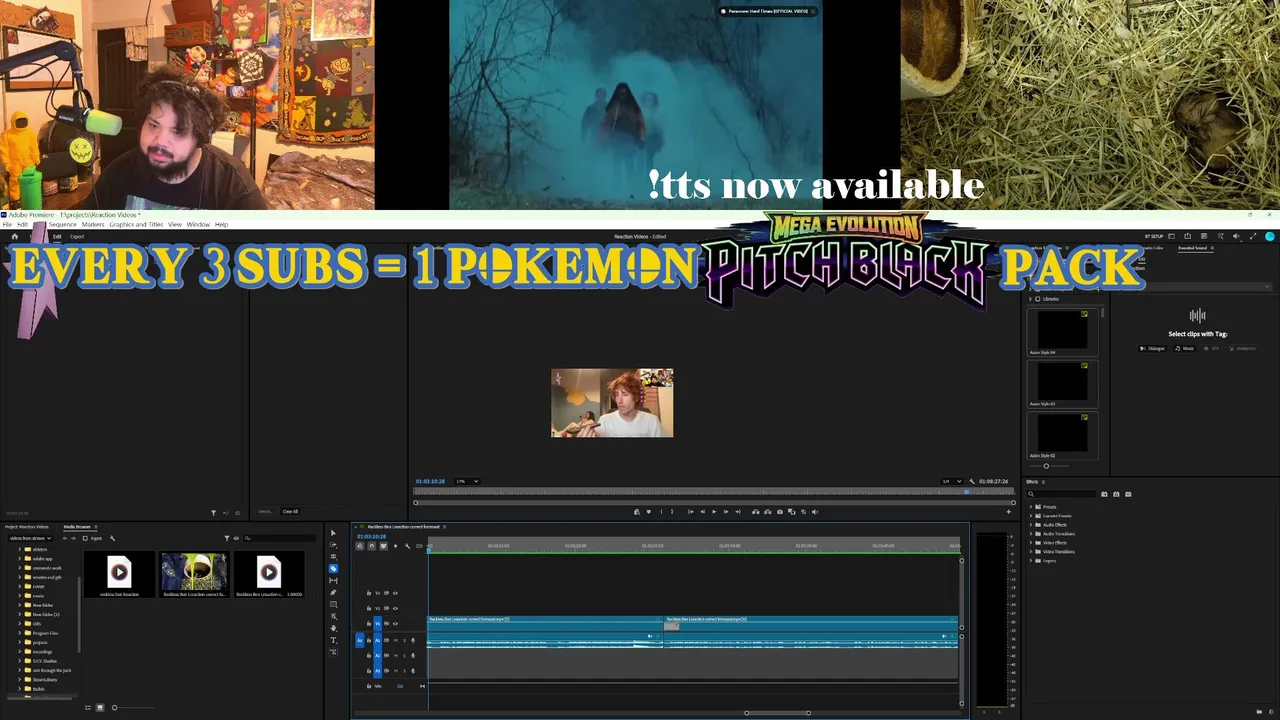
Task: Open the 'videos from stream' location dropdown
Action: pyautogui.click(x=31, y=538)
